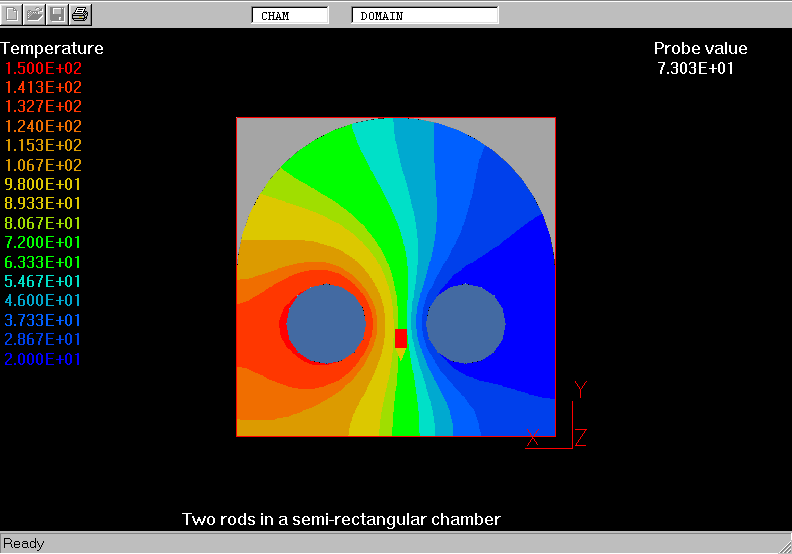Click the window resize grip in status bar
792x554 pixels.
782,544
